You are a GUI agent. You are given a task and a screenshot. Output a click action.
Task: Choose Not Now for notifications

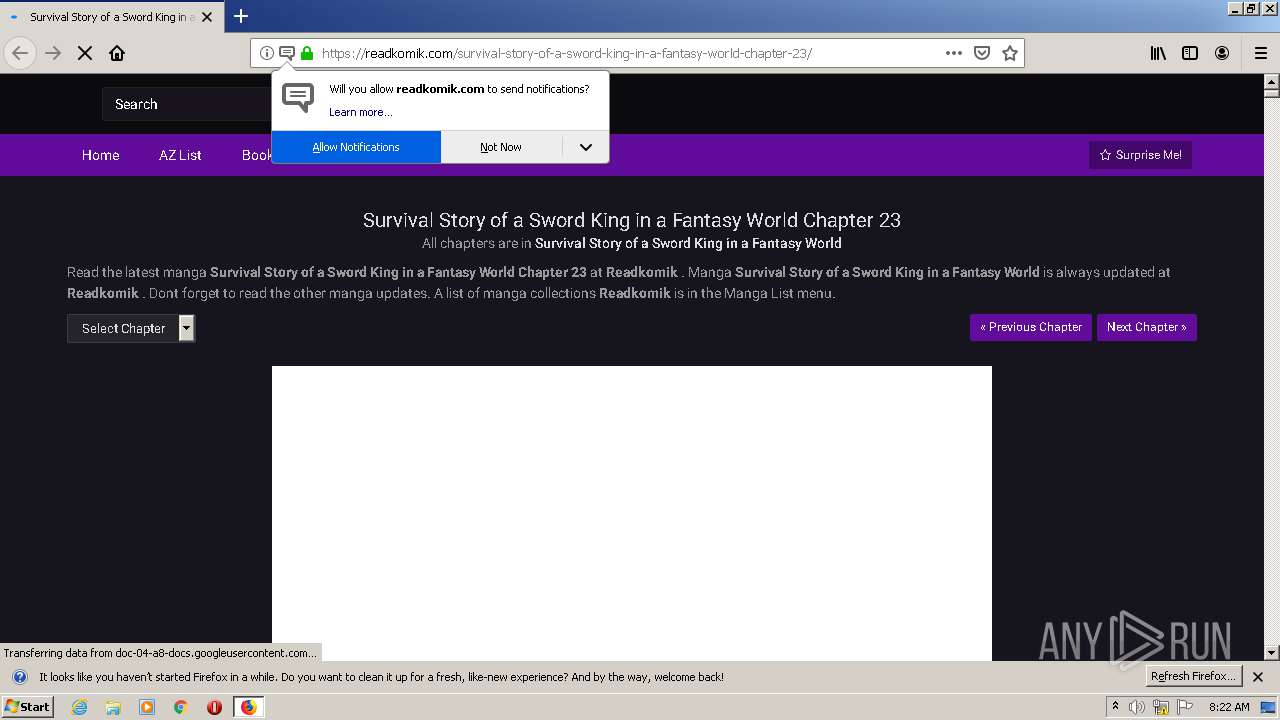(x=501, y=147)
